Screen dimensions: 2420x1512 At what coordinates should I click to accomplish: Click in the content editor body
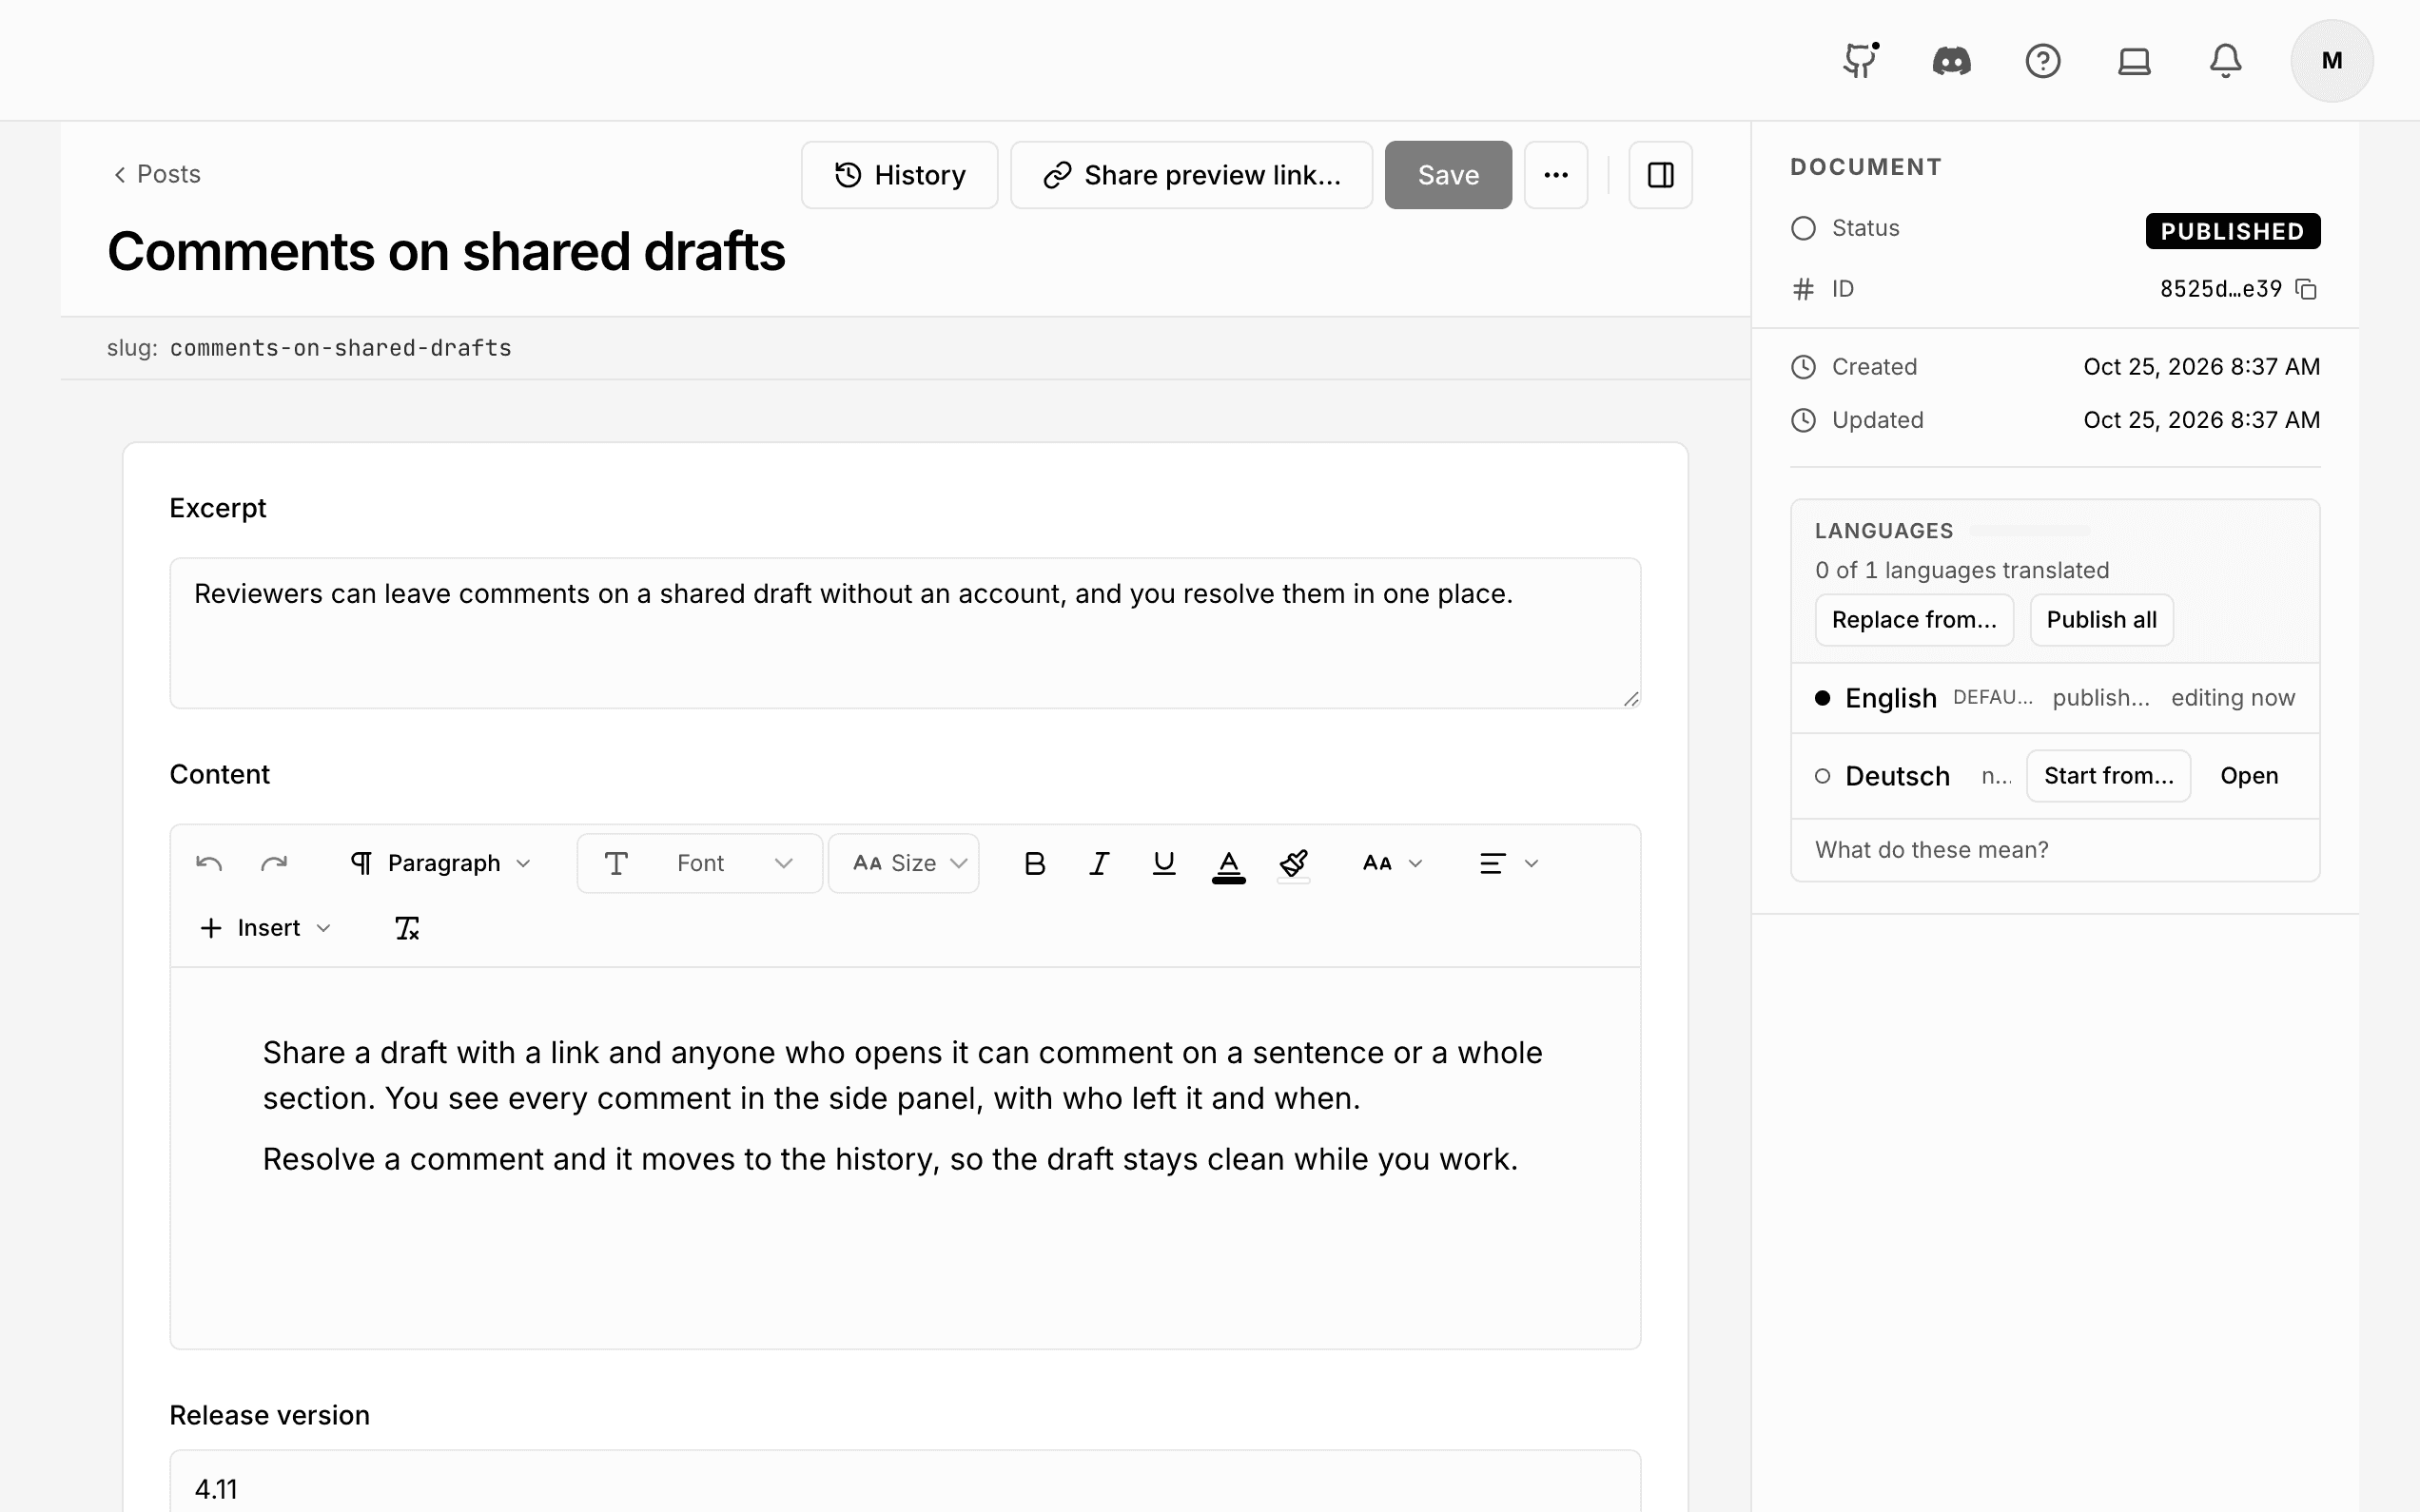click(x=904, y=1157)
